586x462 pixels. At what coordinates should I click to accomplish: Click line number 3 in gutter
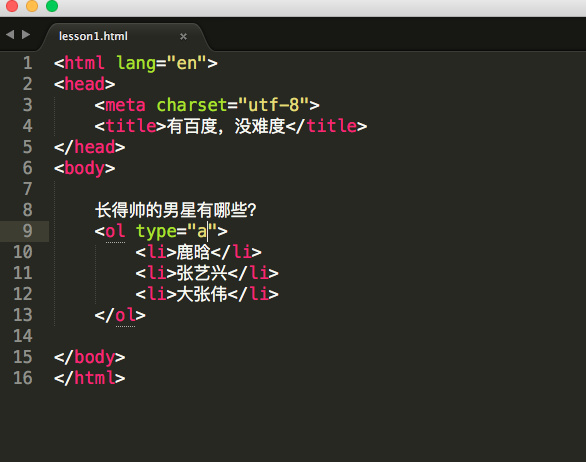[x=27, y=105]
